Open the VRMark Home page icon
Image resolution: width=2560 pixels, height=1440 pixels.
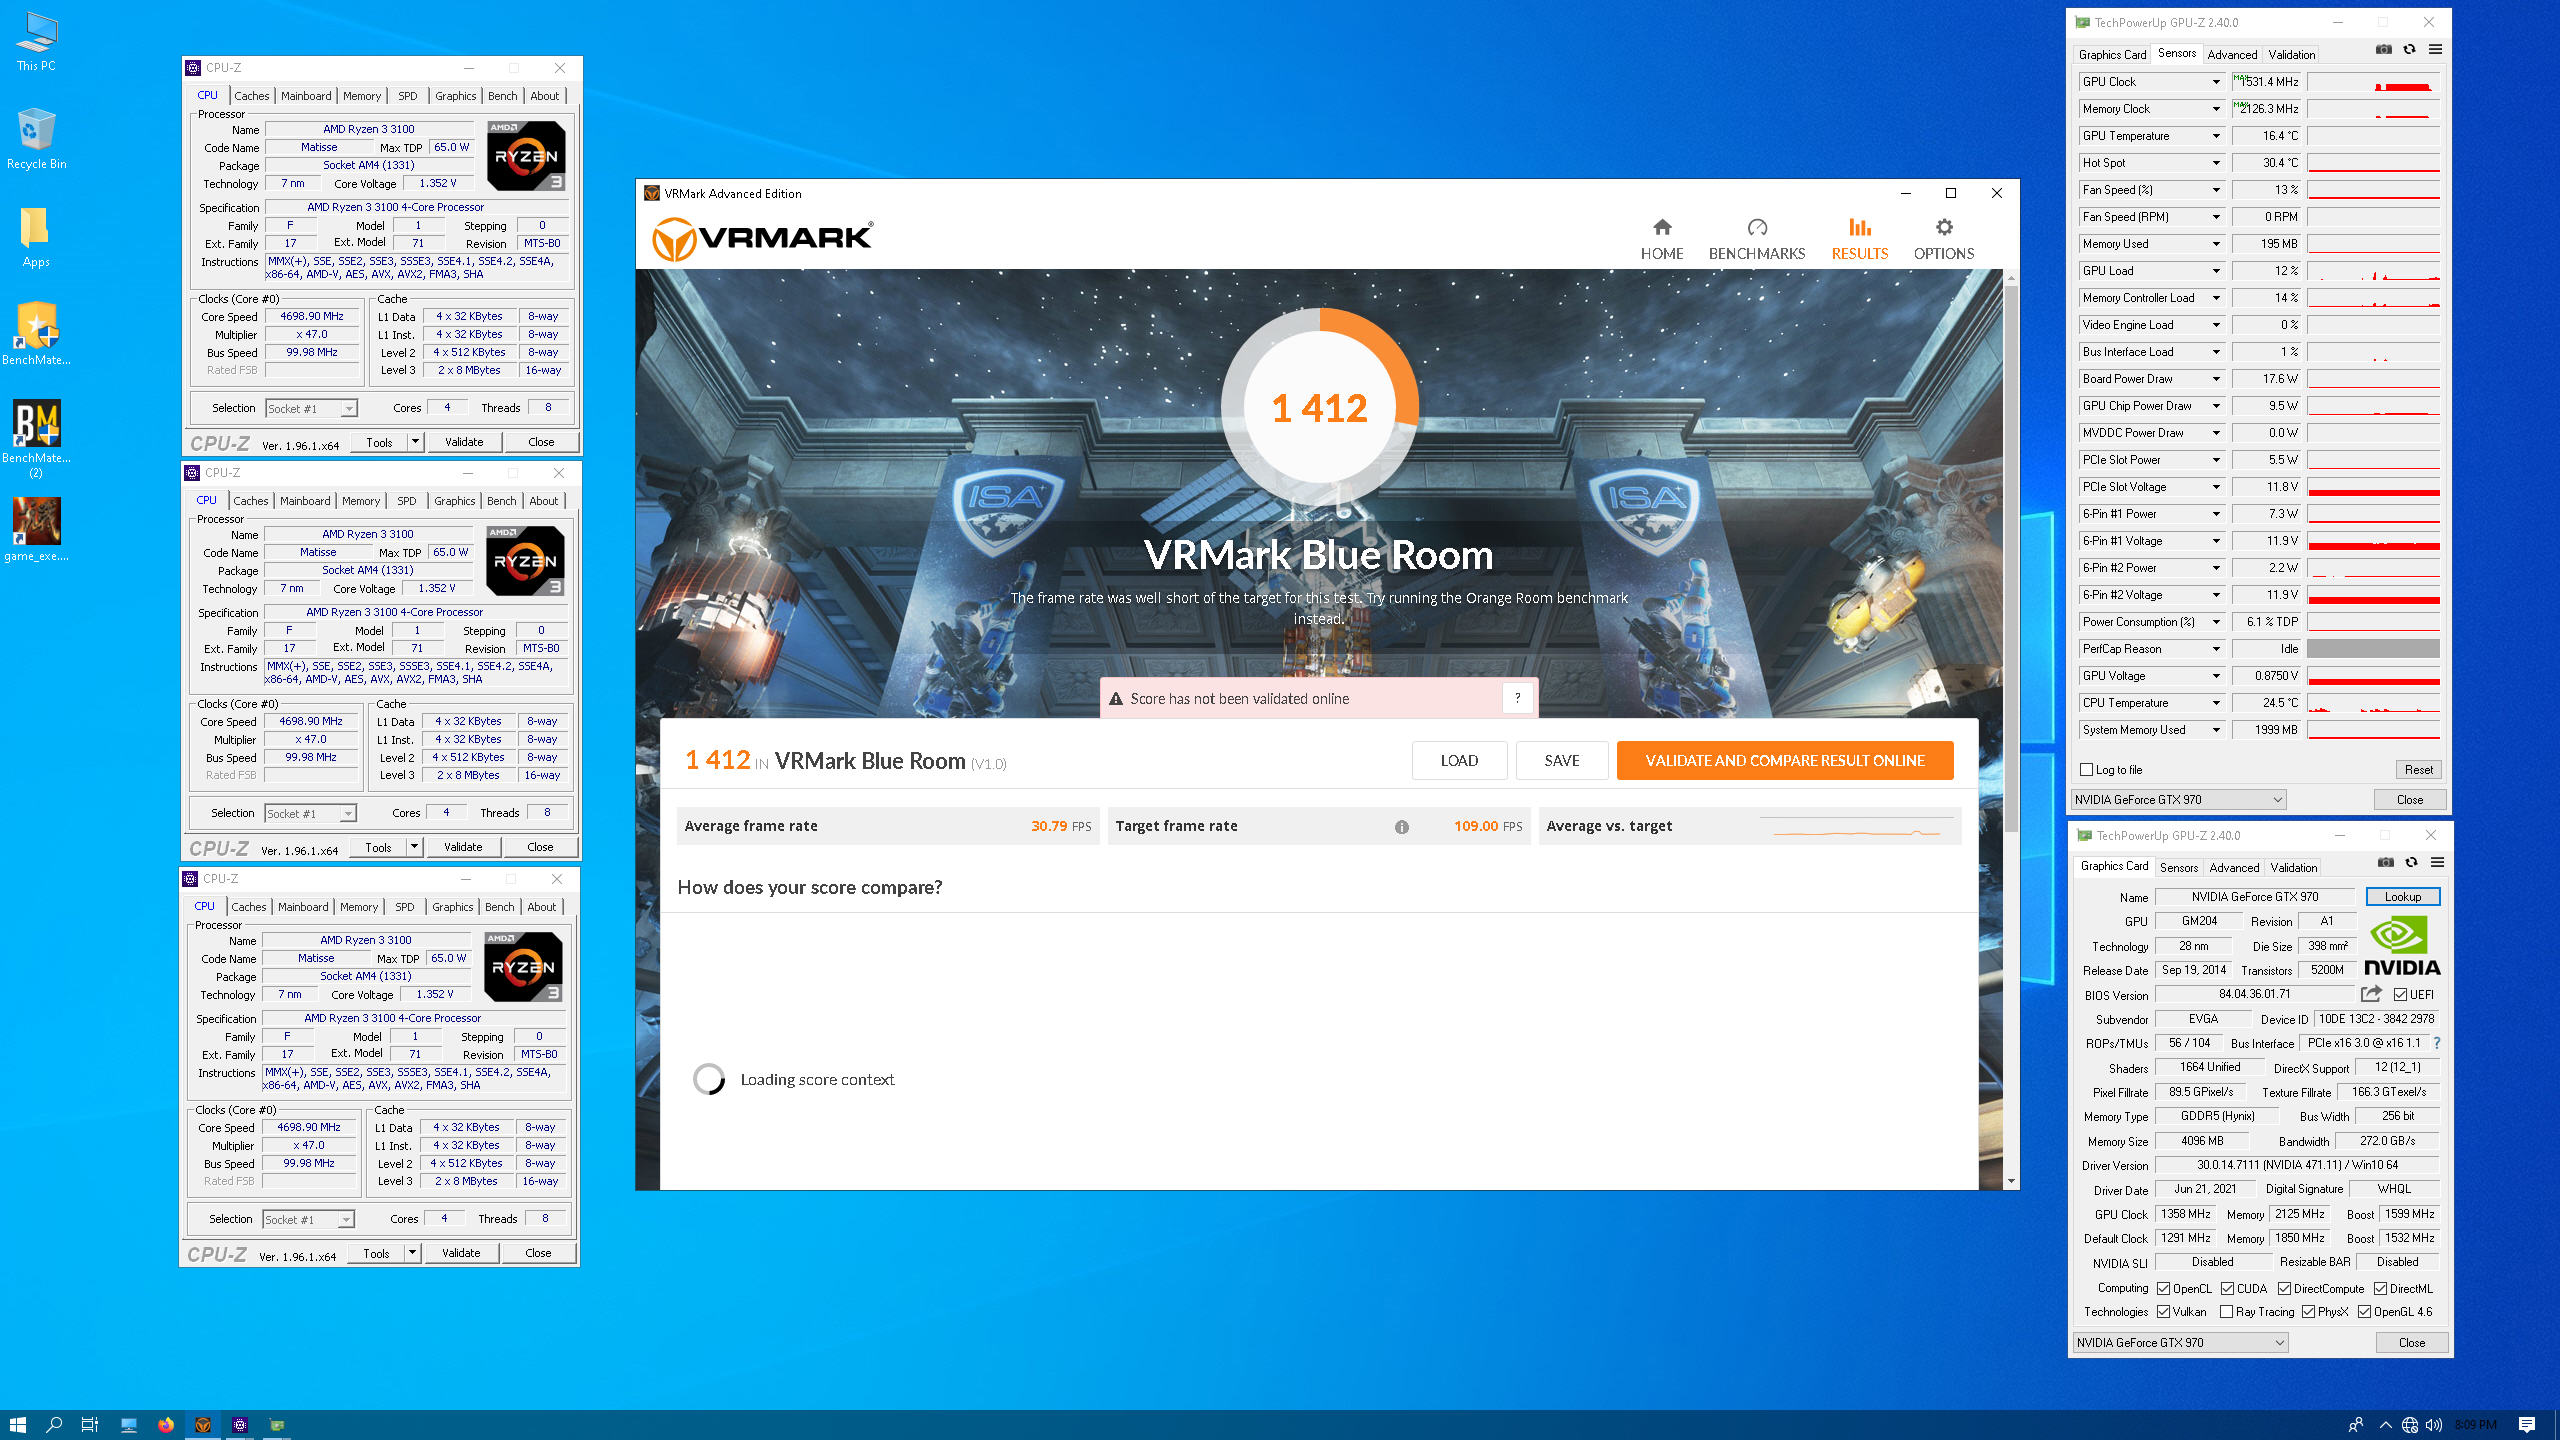[x=1662, y=228]
